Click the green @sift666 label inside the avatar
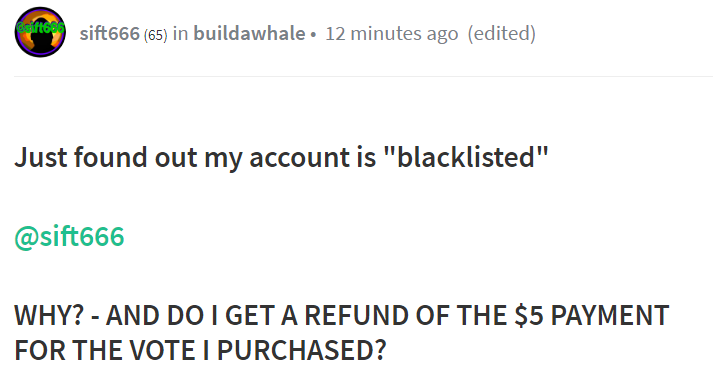This screenshot has height=379, width=713. (x=40, y=27)
